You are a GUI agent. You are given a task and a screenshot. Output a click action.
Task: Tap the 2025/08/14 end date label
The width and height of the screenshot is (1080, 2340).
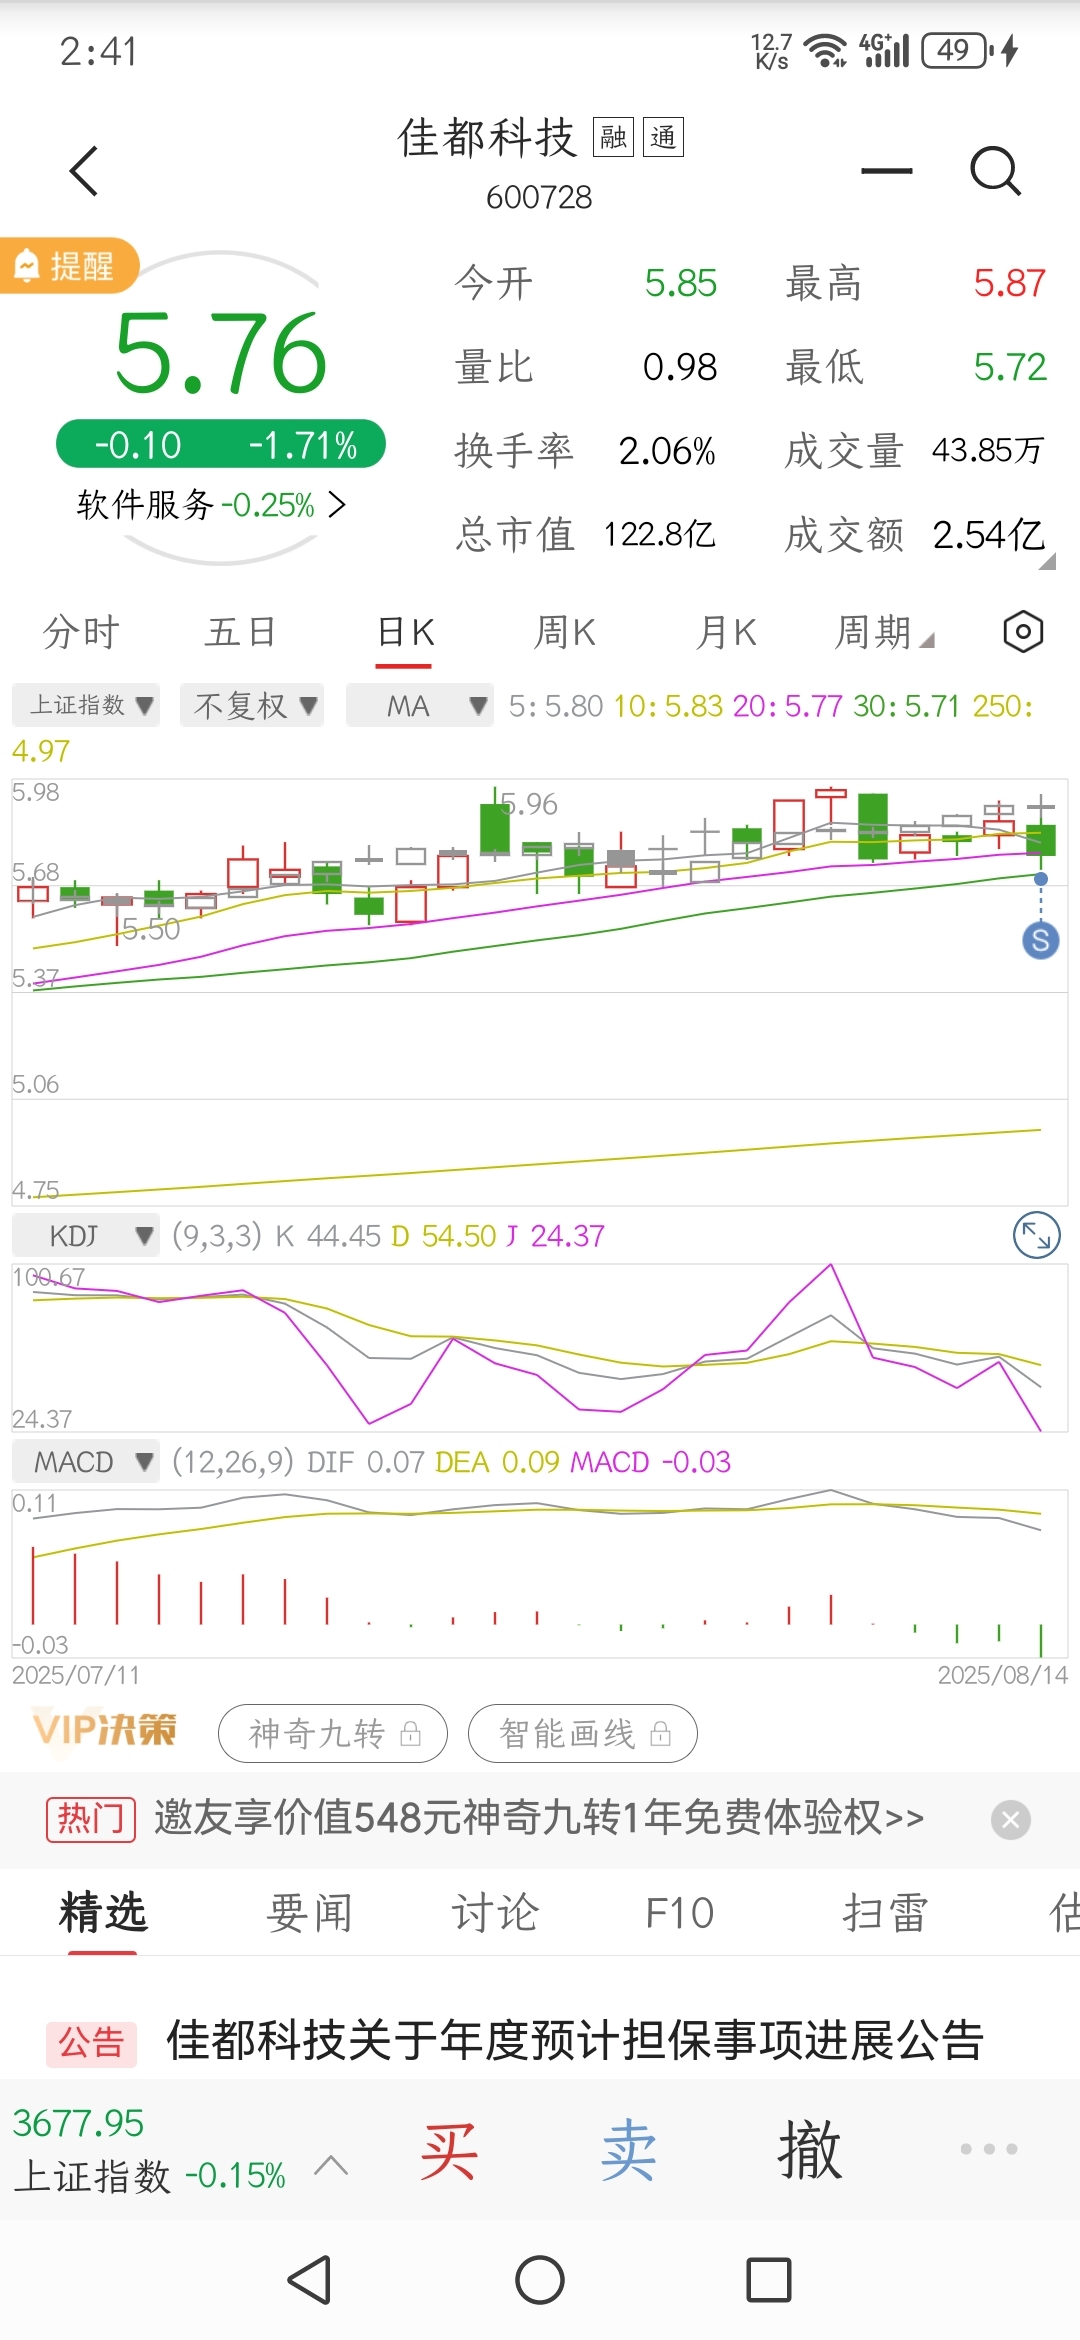coord(1003,1675)
